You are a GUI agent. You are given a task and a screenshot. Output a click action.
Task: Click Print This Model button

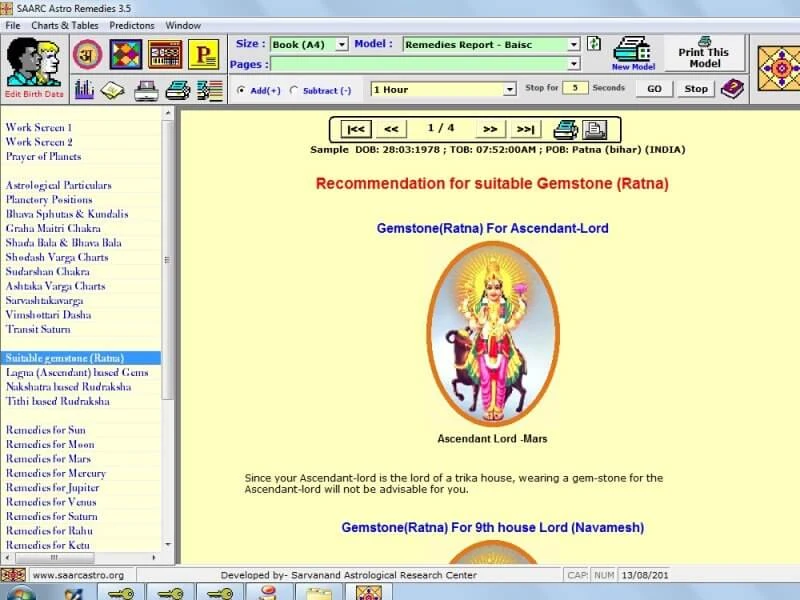pos(704,53)
